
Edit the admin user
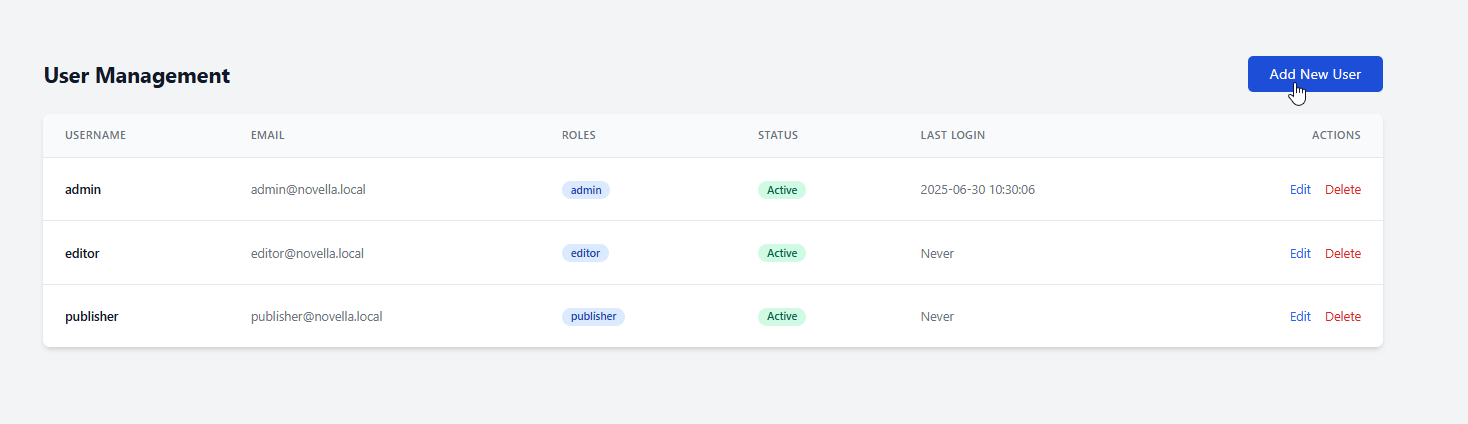[x=1299, y=190]
